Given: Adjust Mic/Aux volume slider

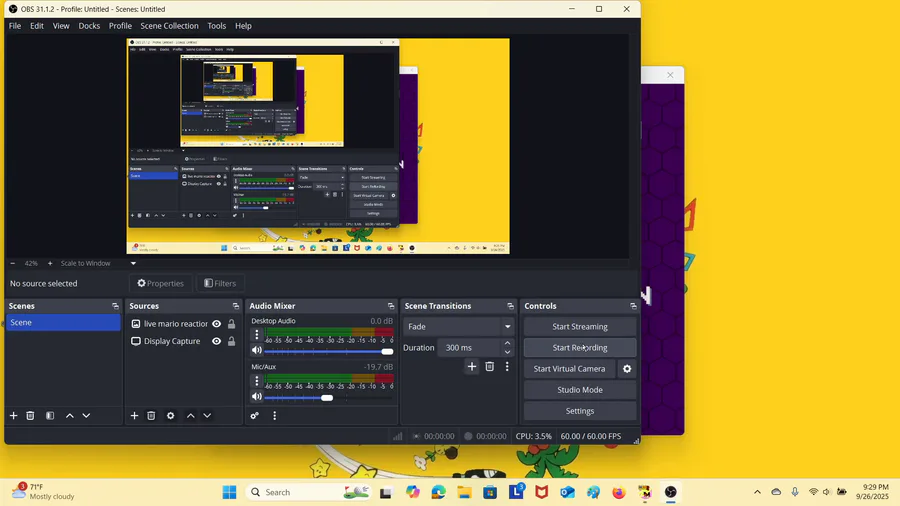Looking at the screenshot, I should [x=329, y=398].
